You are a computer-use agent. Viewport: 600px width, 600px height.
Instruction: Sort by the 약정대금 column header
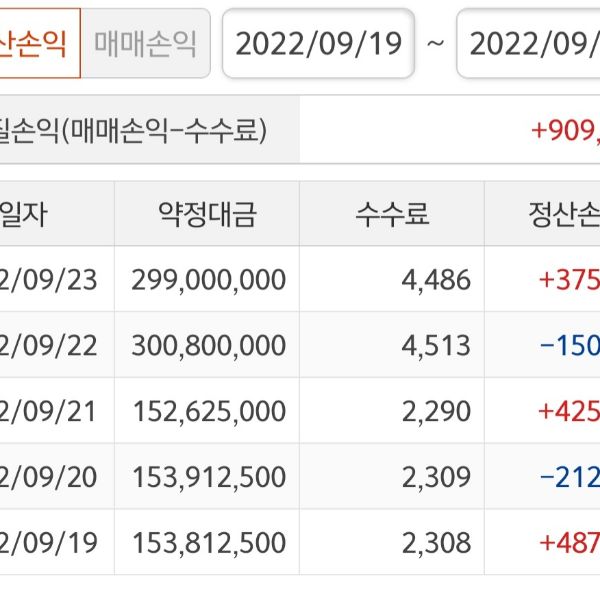point(207,213)
